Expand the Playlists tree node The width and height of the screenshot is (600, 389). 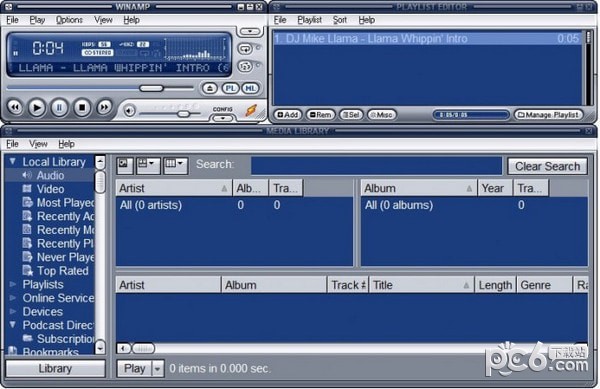coord(13,285)
